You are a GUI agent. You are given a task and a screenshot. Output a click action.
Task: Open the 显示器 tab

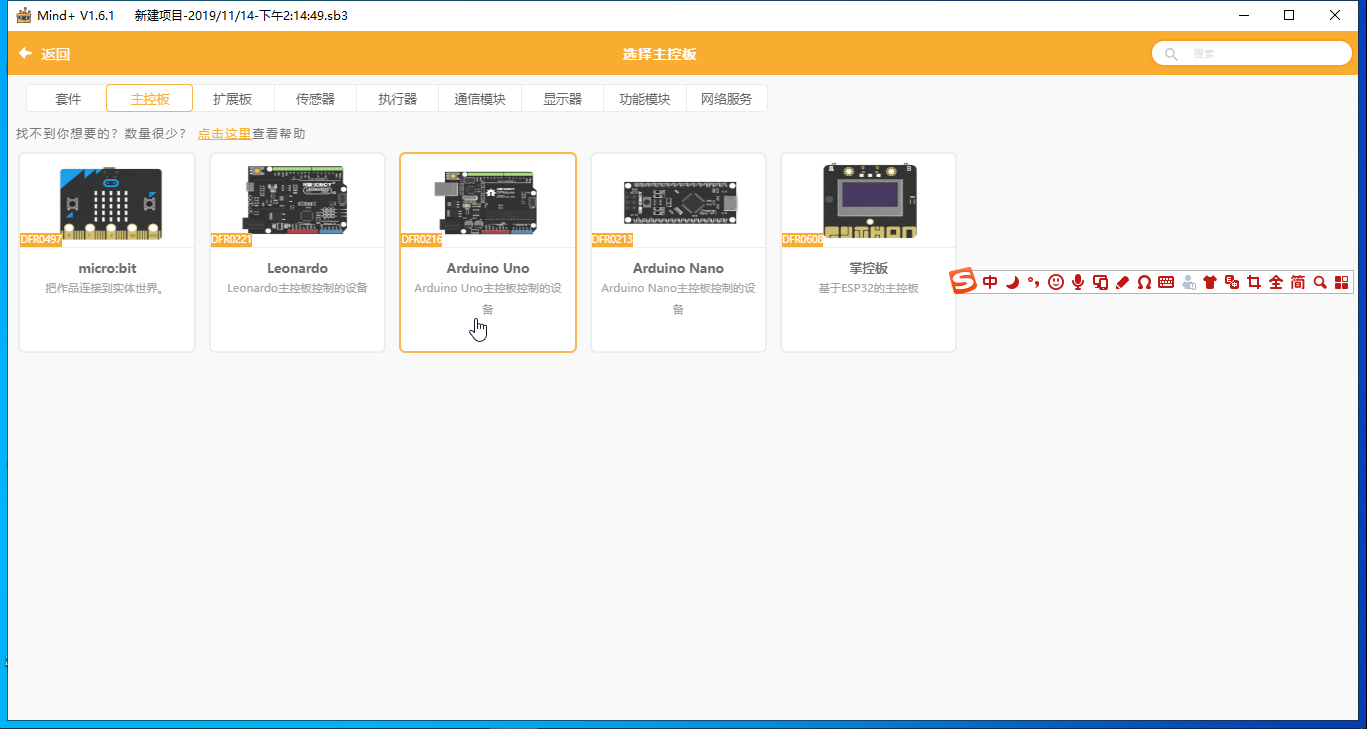tap(562, 99)
